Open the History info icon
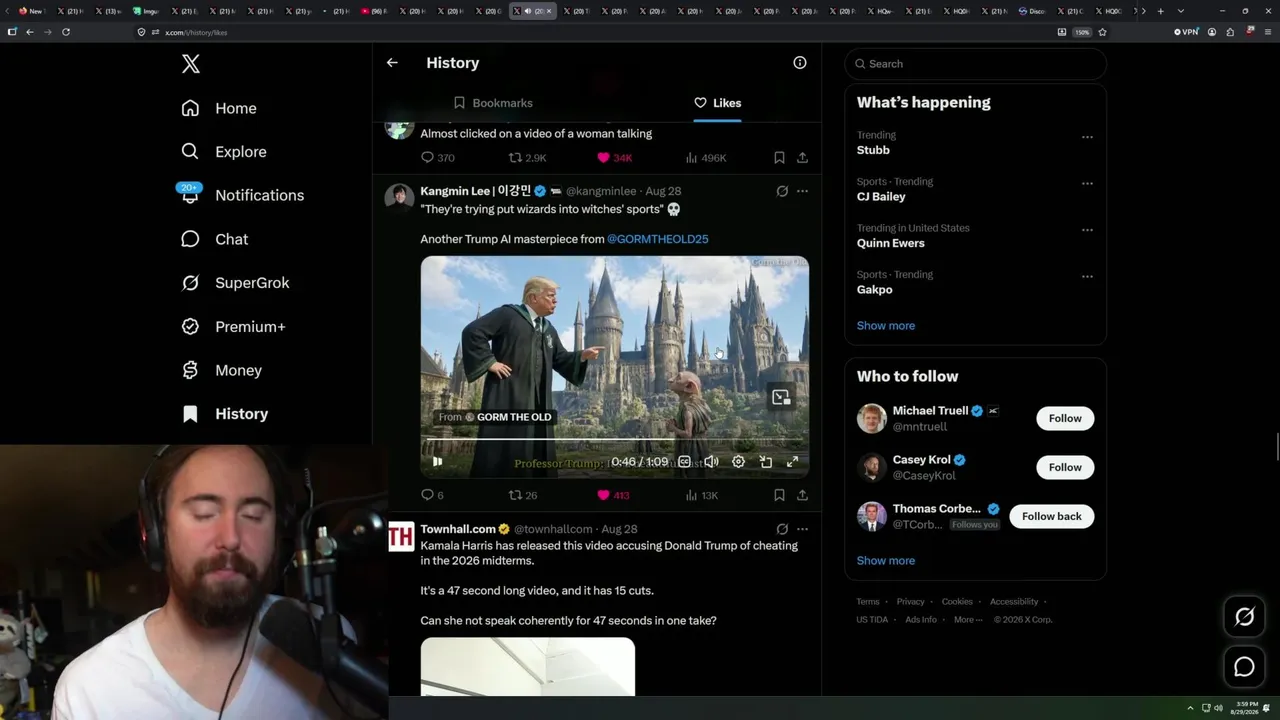1280x720 pixels. pyautogui.click(x=800, y=62)
